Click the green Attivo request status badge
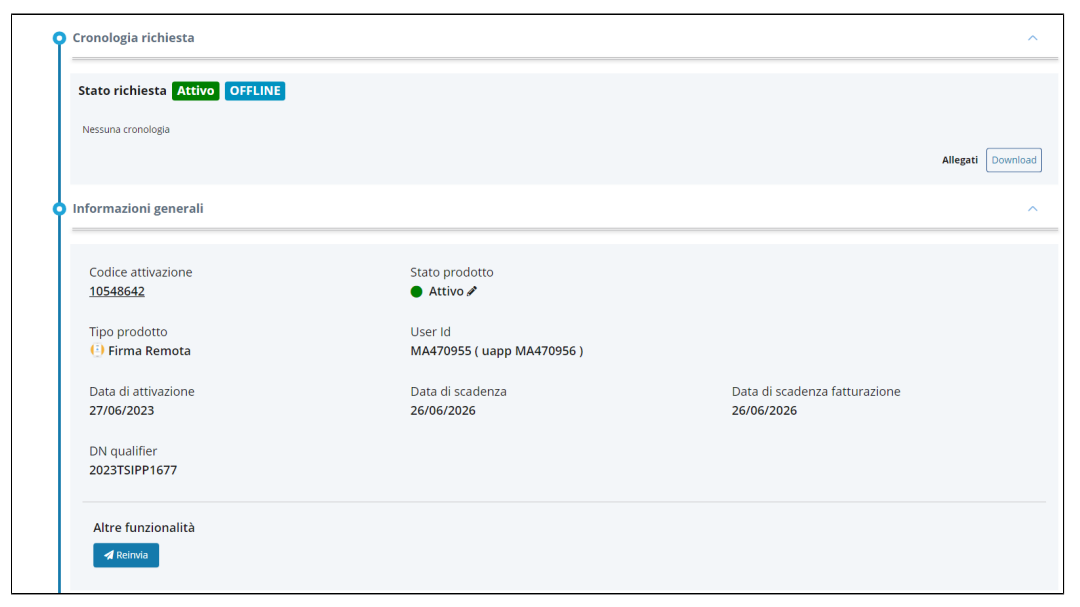The image size is (1080, 607). coord(195,91)
